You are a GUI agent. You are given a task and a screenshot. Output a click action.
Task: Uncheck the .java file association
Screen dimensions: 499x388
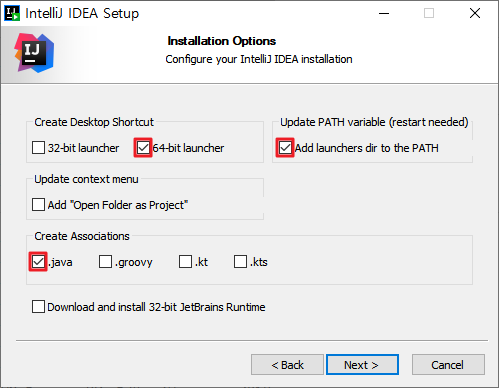click(x=38, y=262)
